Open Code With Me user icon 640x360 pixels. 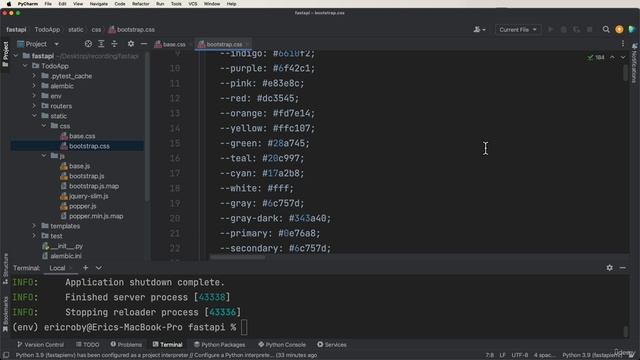coord(479,29)
